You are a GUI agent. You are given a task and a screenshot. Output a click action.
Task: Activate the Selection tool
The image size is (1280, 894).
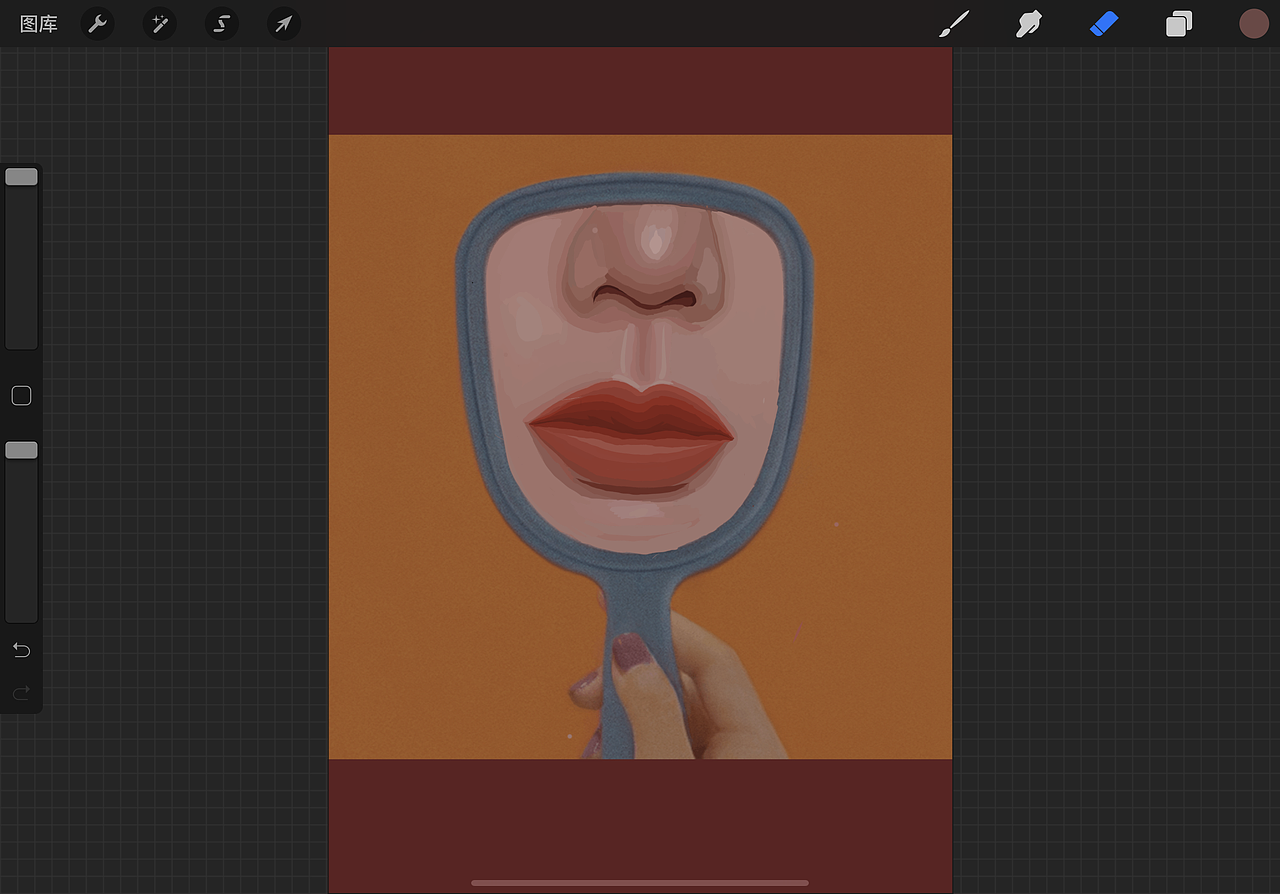pyautogui.click(x=221, y=24)
